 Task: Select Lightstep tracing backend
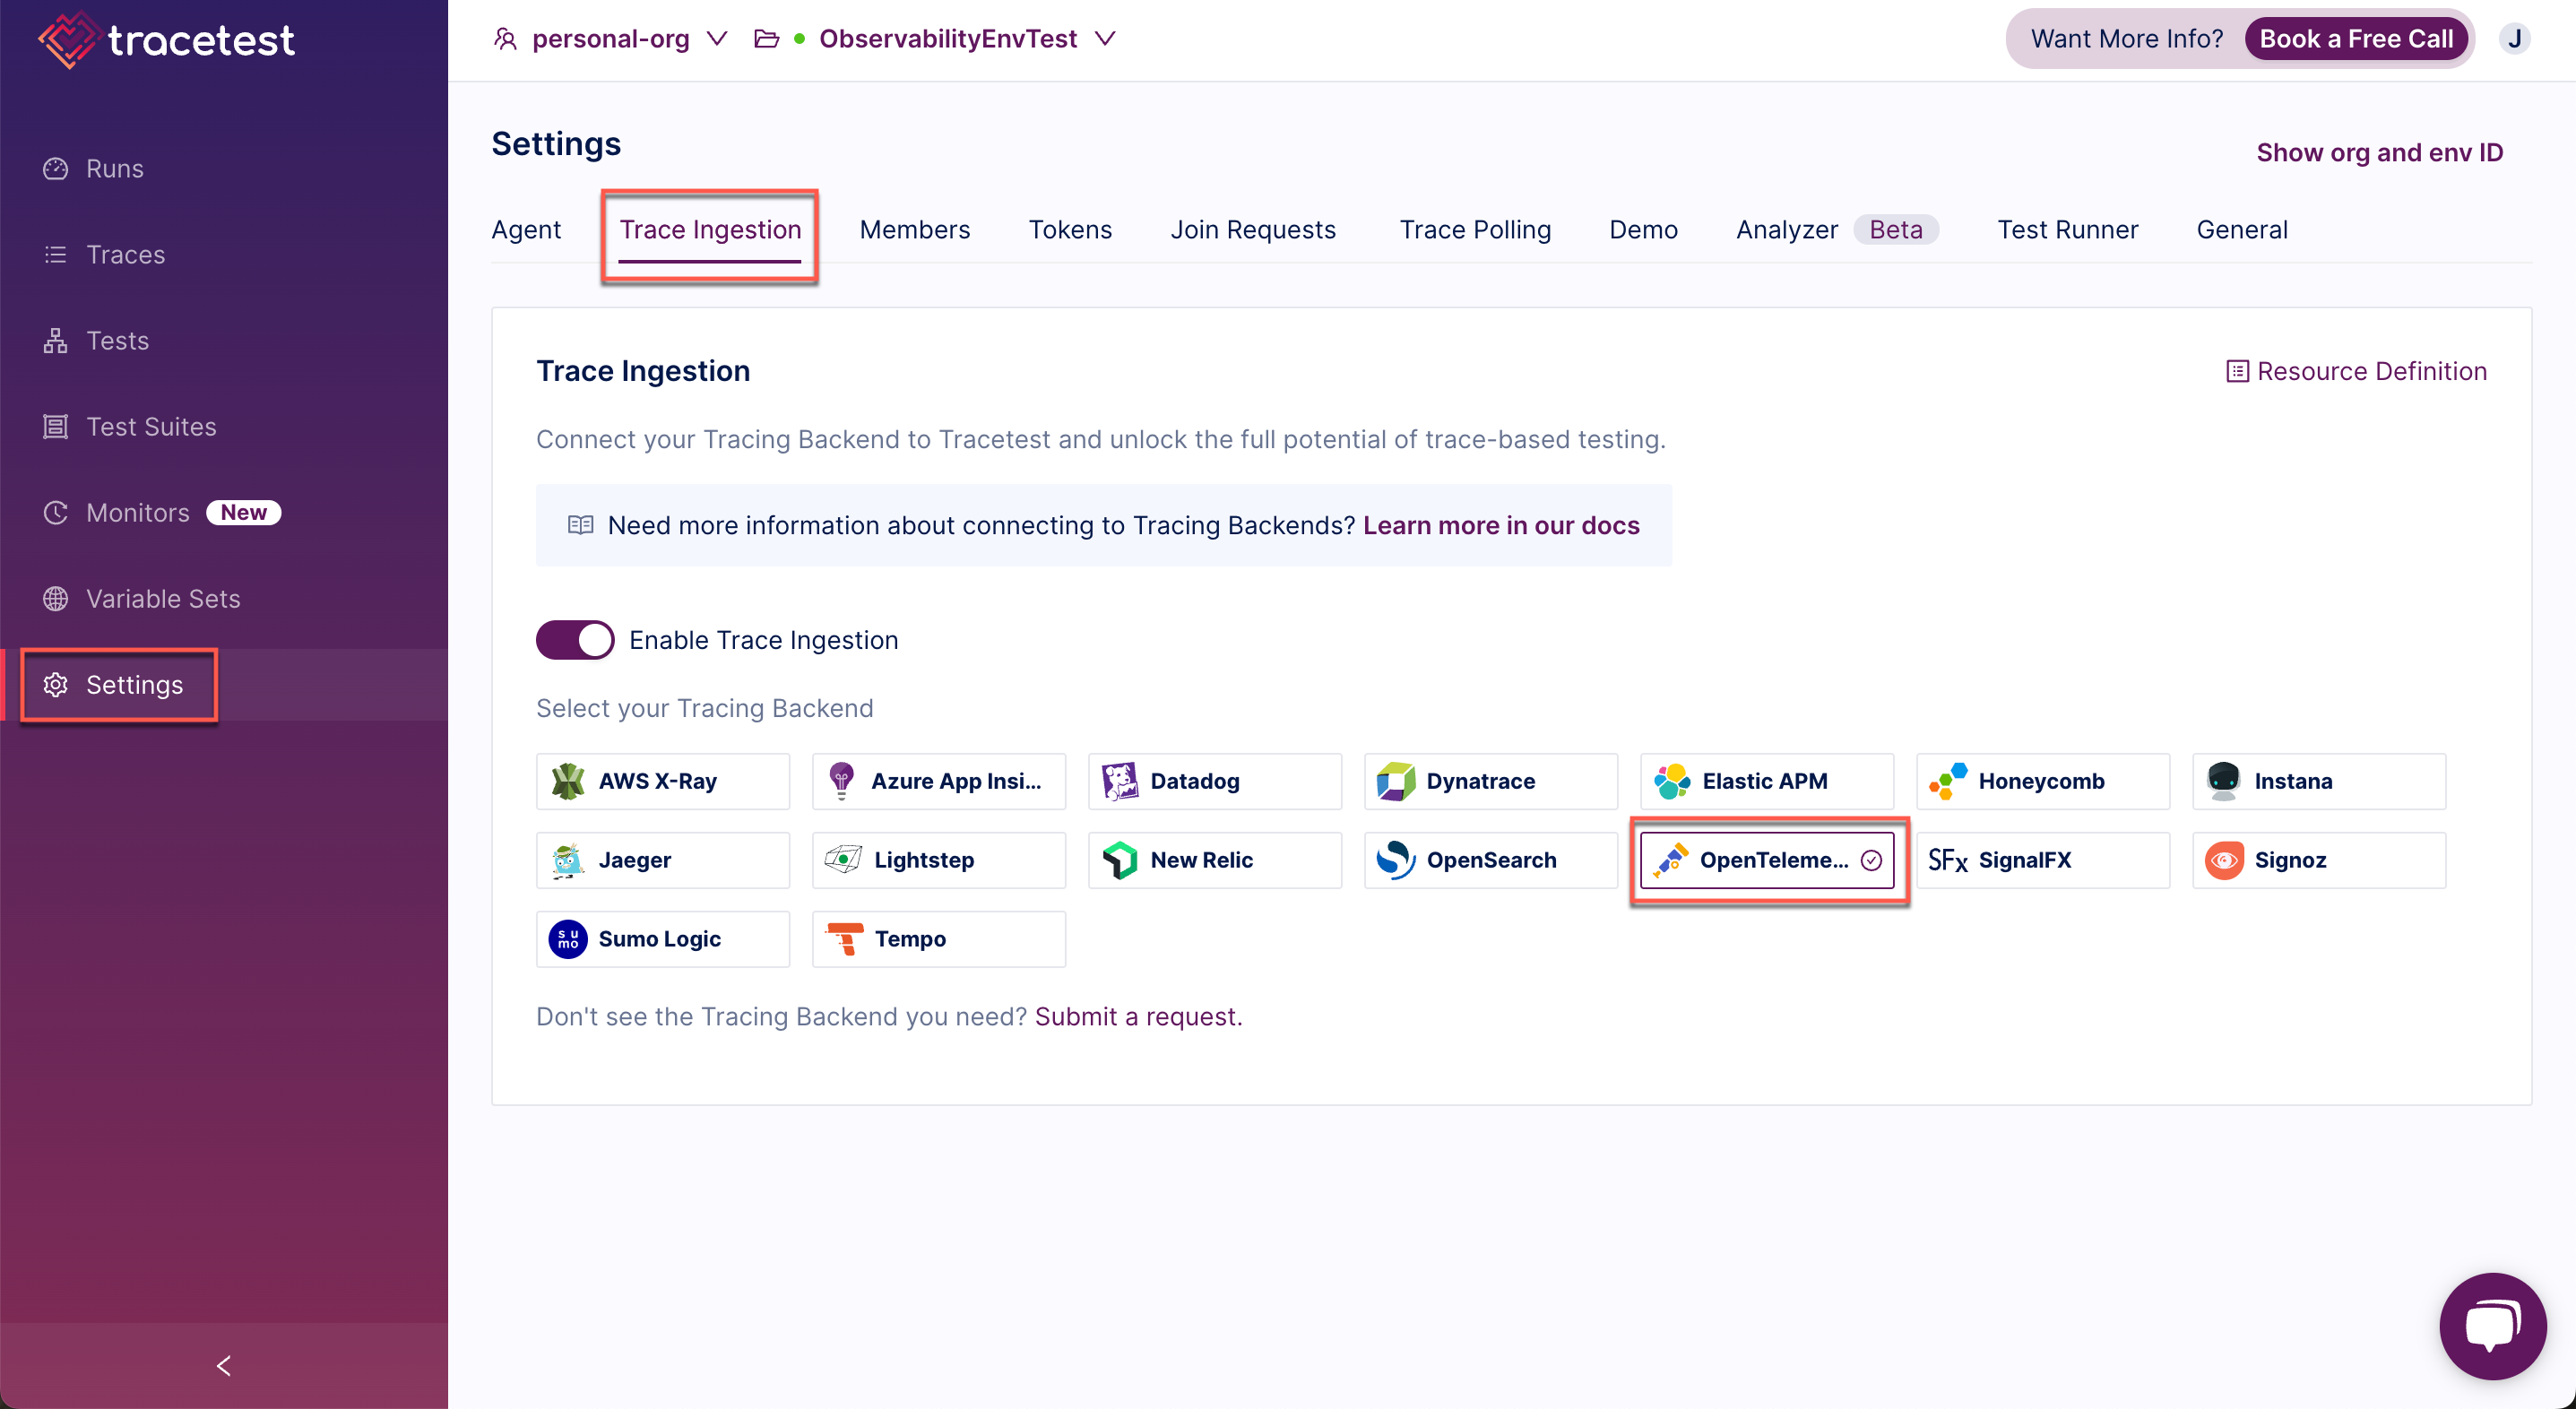(x=939, y=860)
